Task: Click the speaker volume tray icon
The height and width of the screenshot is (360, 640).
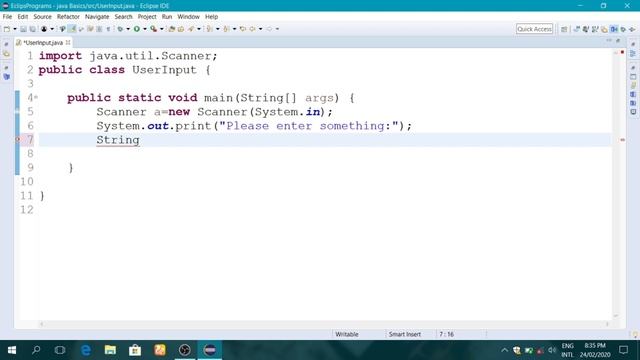Action: click(x=552, y=350)
